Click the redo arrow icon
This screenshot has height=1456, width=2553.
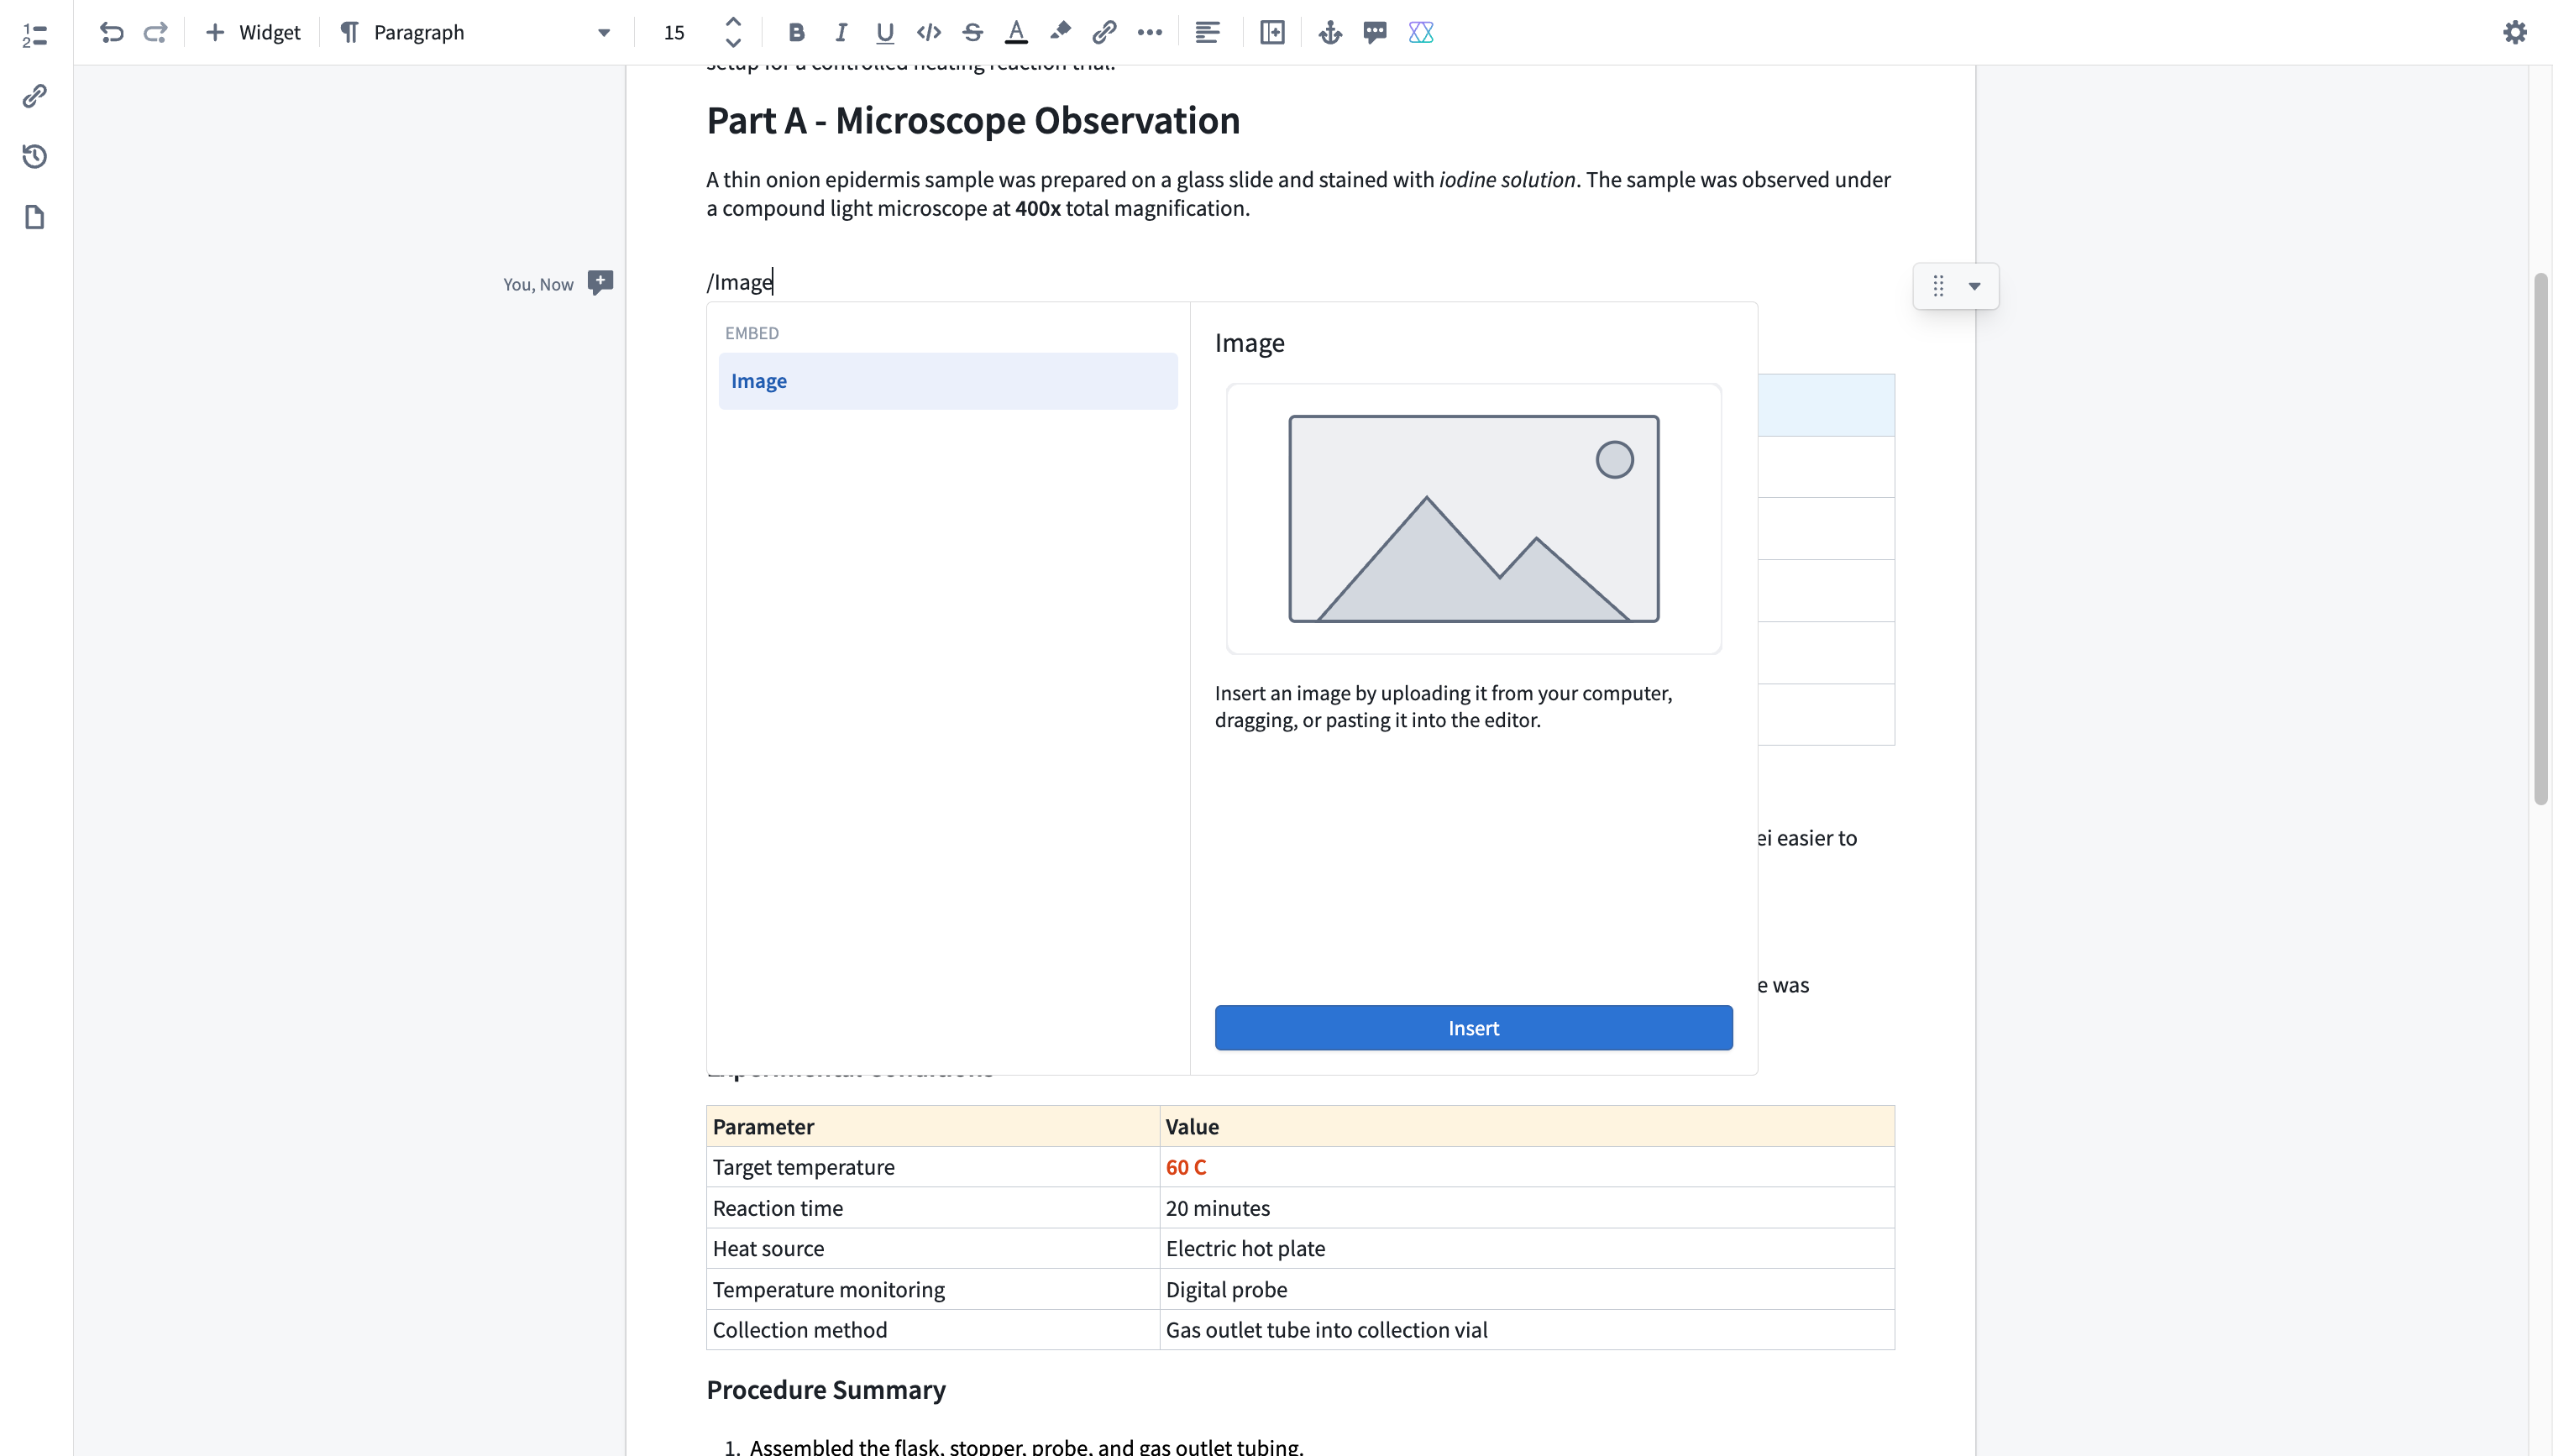(155, 32)
